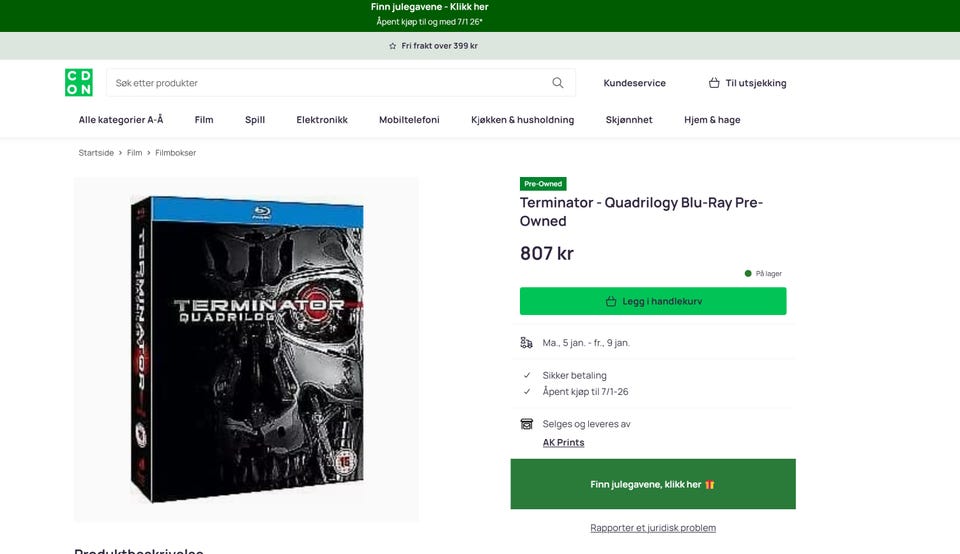
Task: Click the delivery truck icon
Action: tap(526, 343)
